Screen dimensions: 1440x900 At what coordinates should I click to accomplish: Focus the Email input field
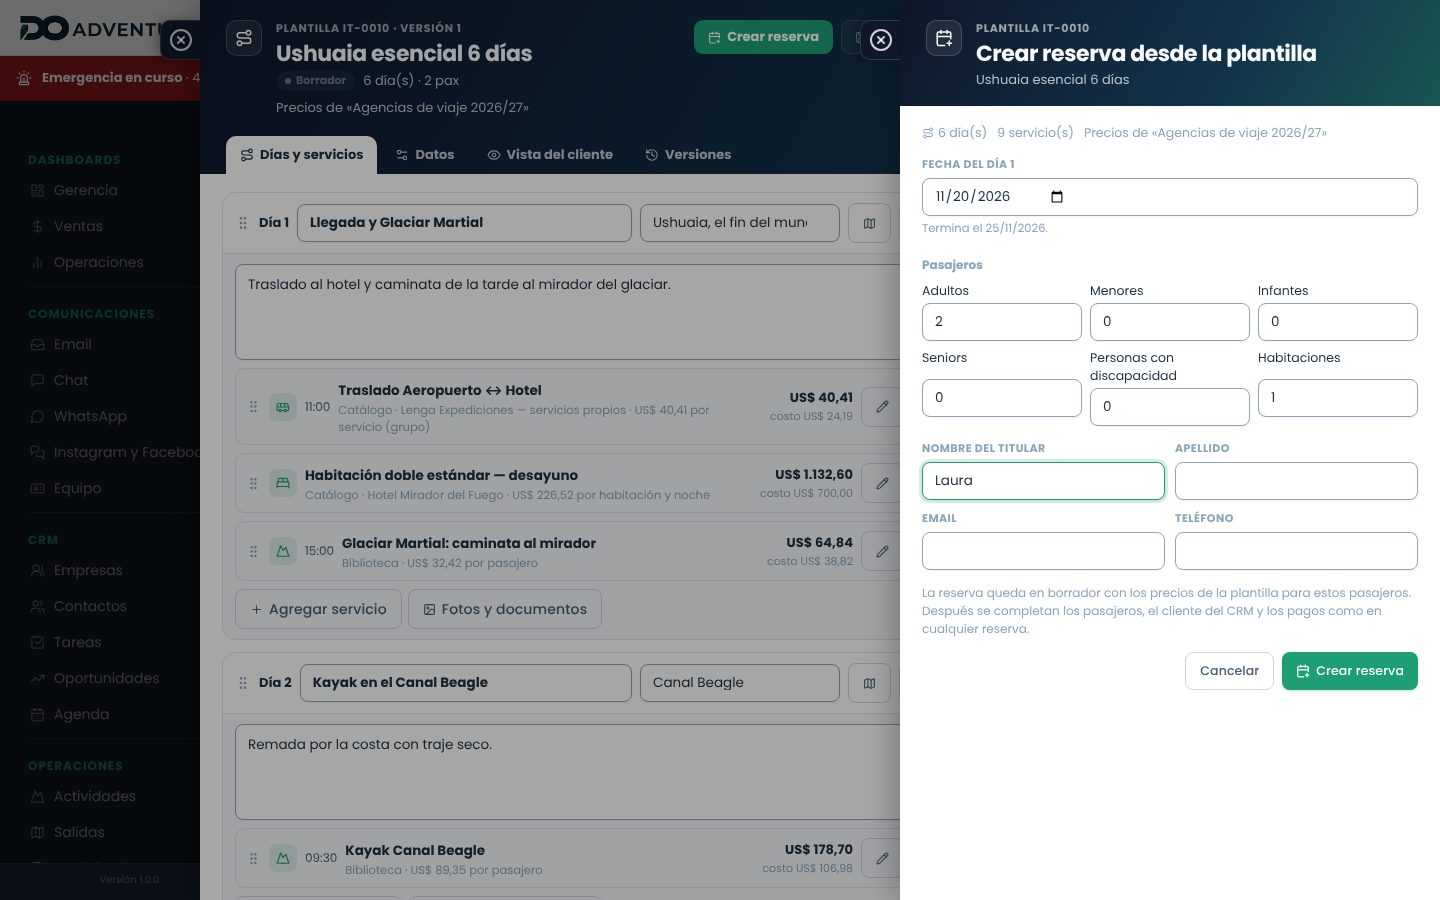pyautogui.click(x=1043, y=551)
